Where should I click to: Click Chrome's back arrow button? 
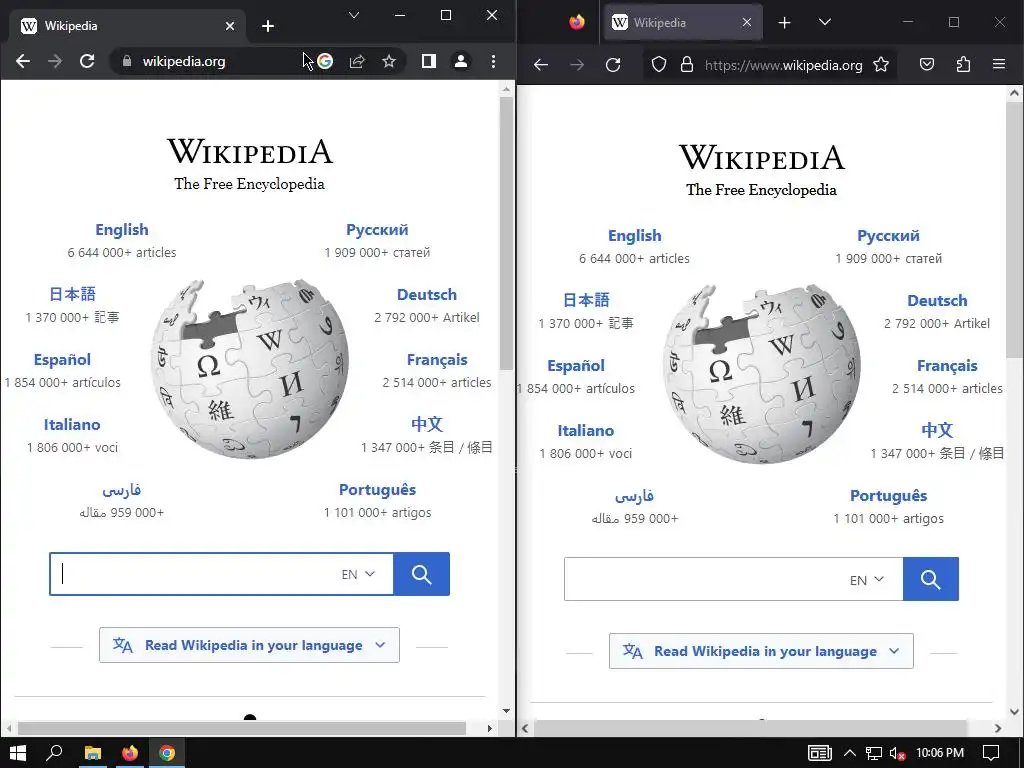23,61
